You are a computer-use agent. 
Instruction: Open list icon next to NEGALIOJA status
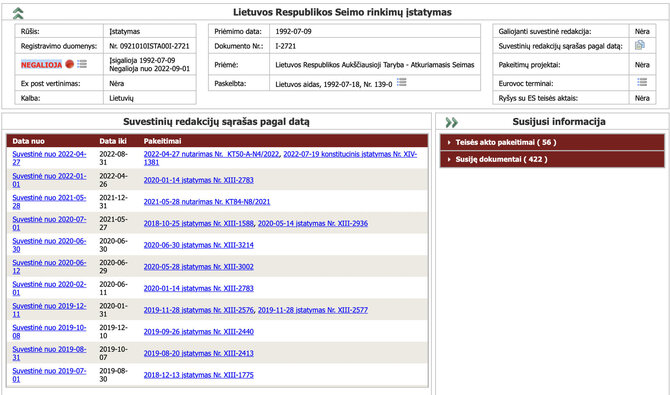82,64
